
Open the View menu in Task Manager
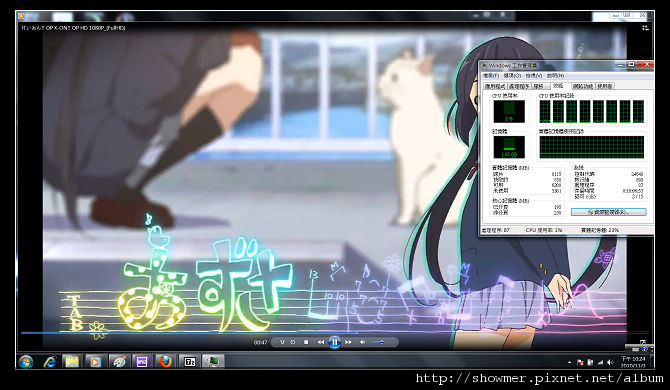[533, 76]
